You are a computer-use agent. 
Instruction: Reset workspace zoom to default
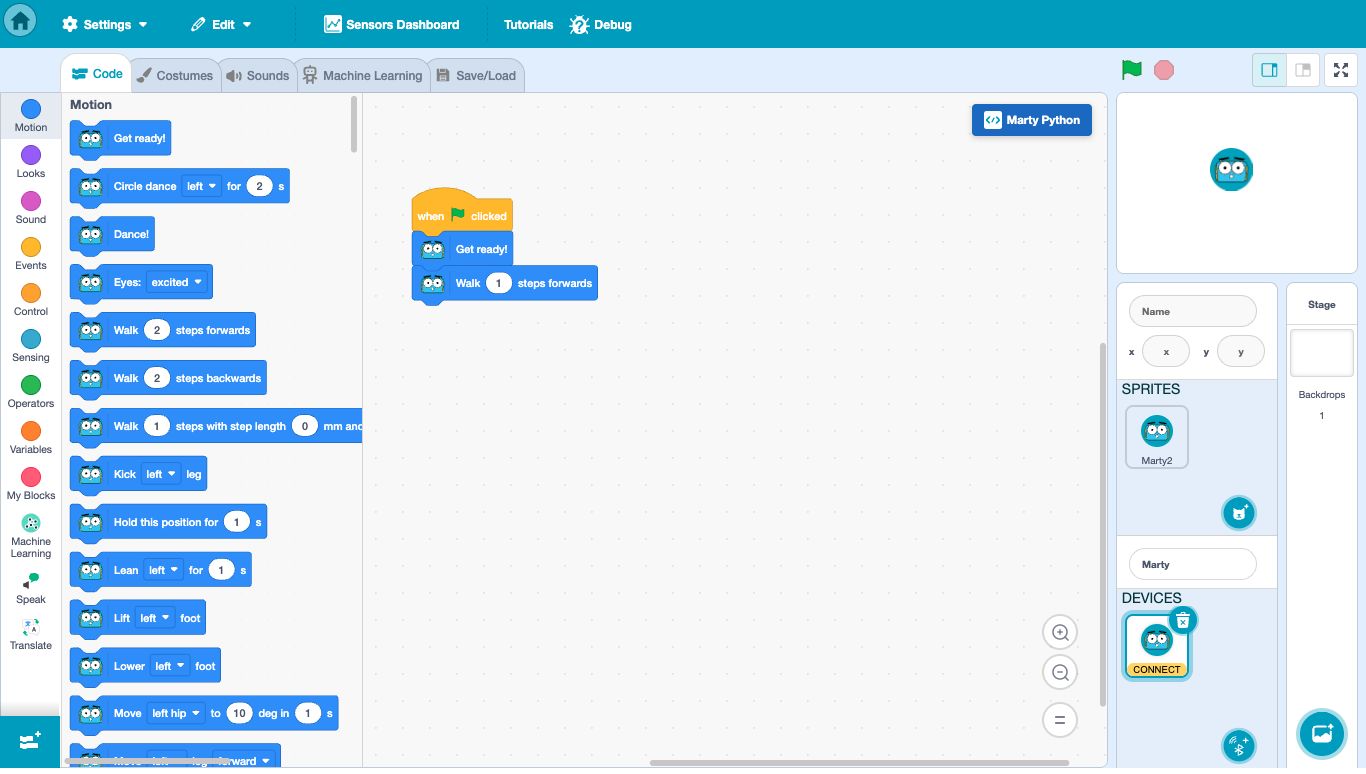[1060, 719]
